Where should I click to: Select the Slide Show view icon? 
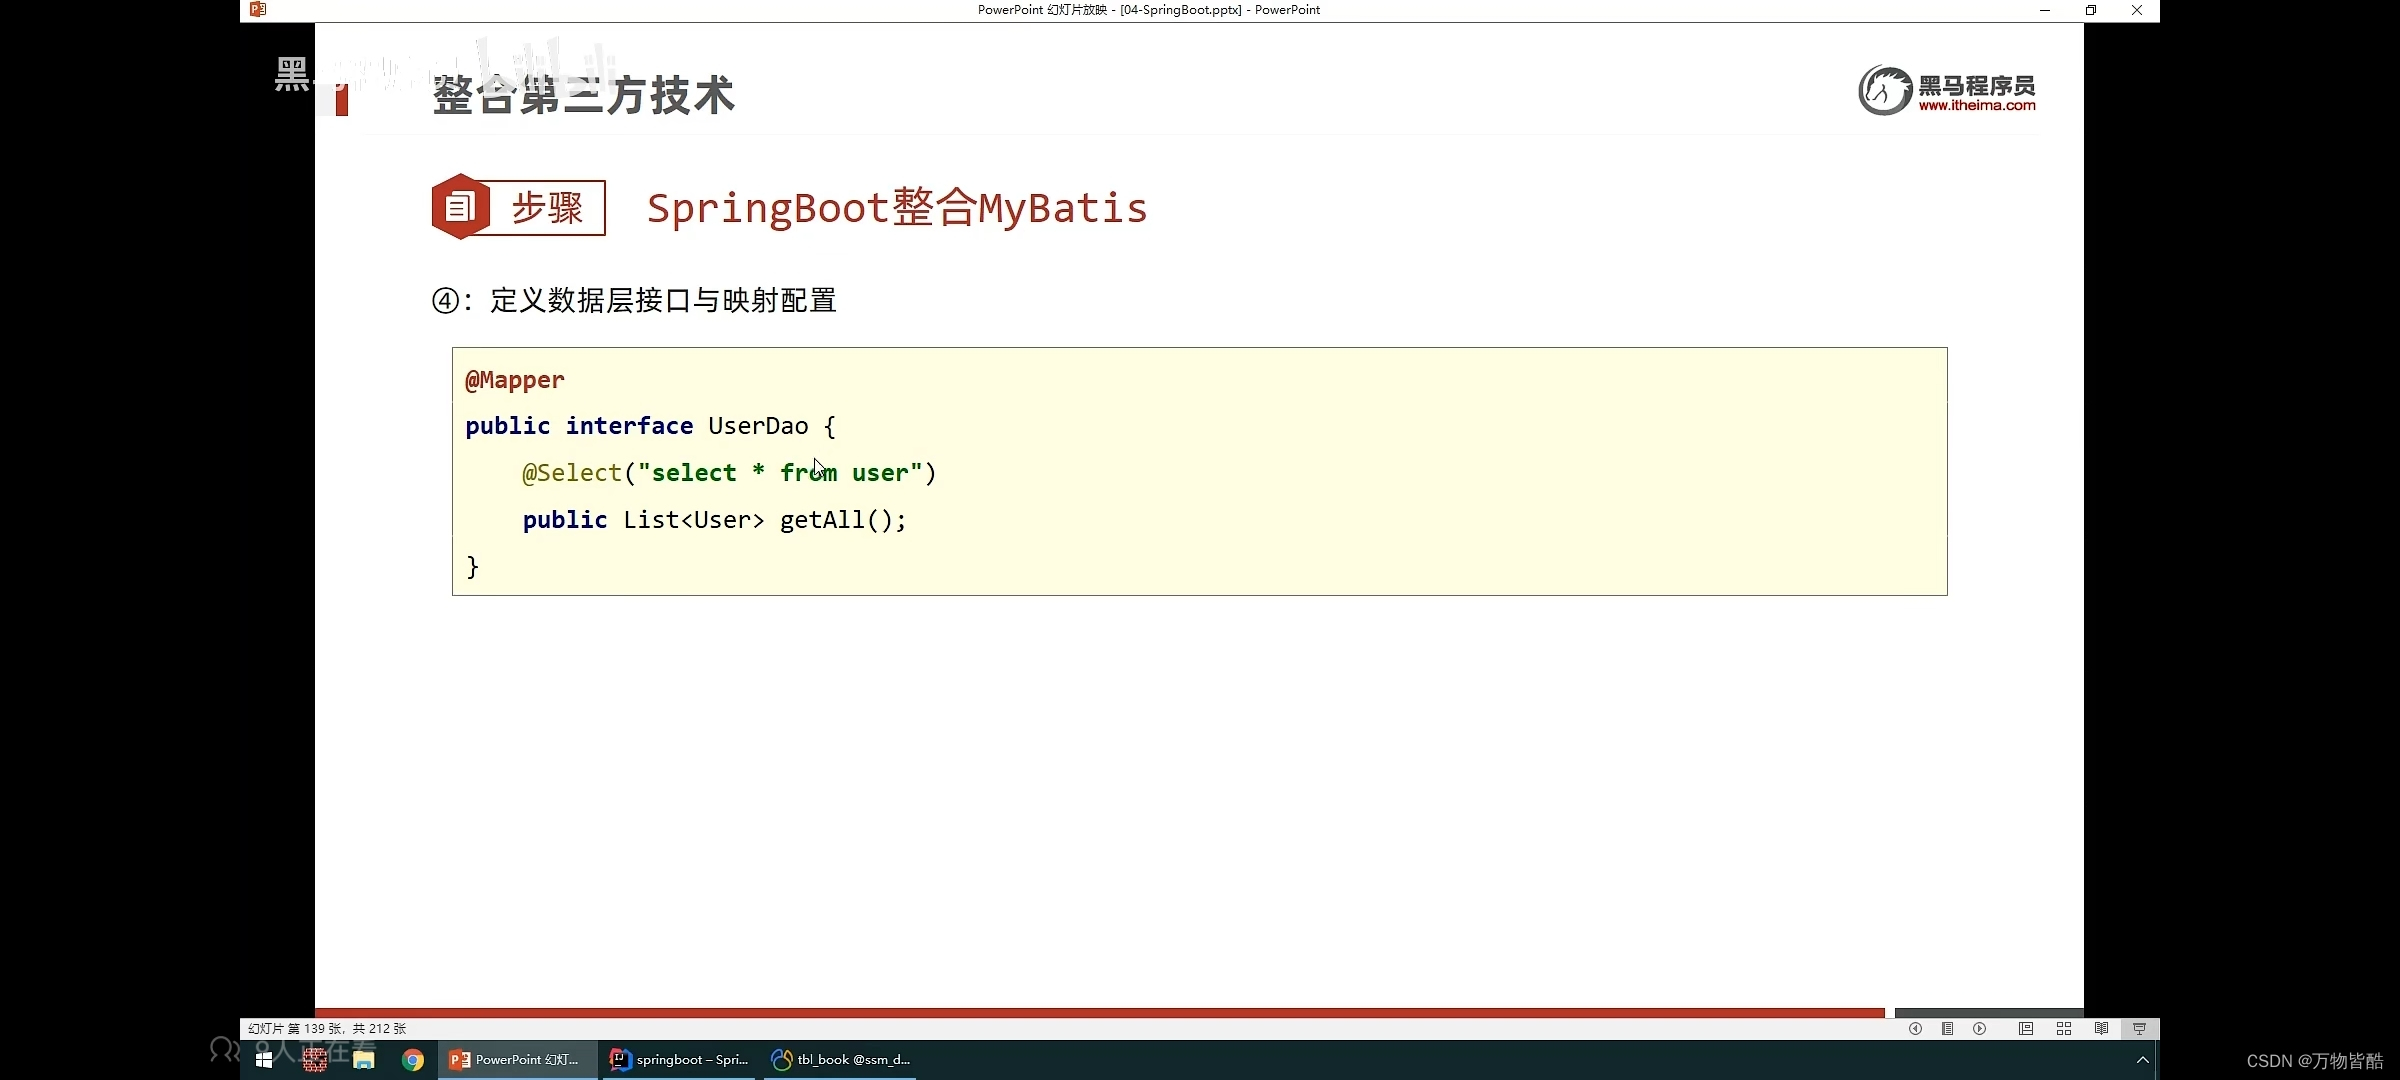pyautogui.click(x=2139, y=1028)
